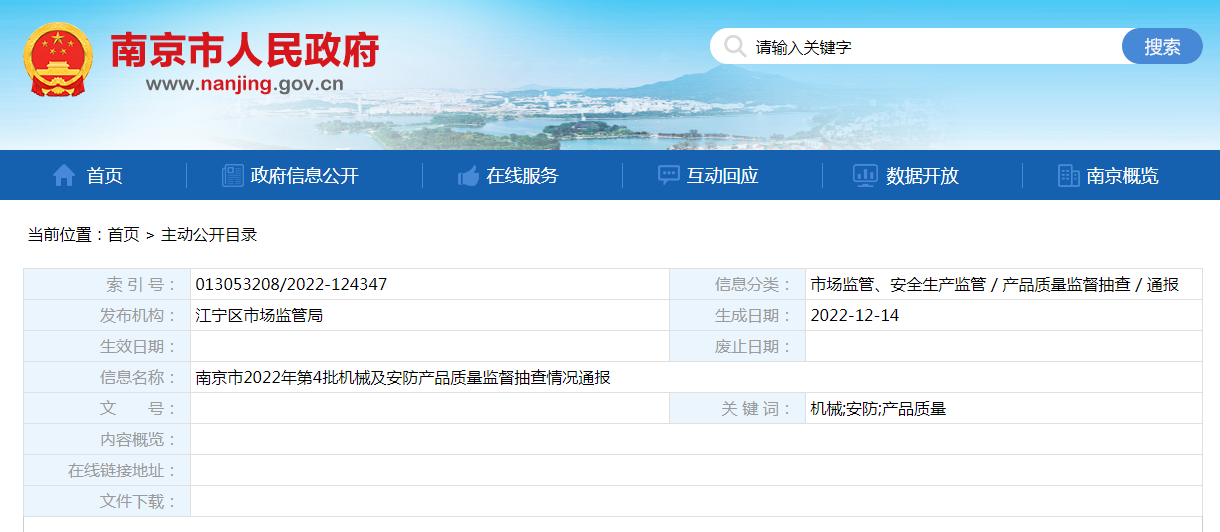Click the national emblem logo
Screen dimensions: 1220x532
click(x=56, y=60)
